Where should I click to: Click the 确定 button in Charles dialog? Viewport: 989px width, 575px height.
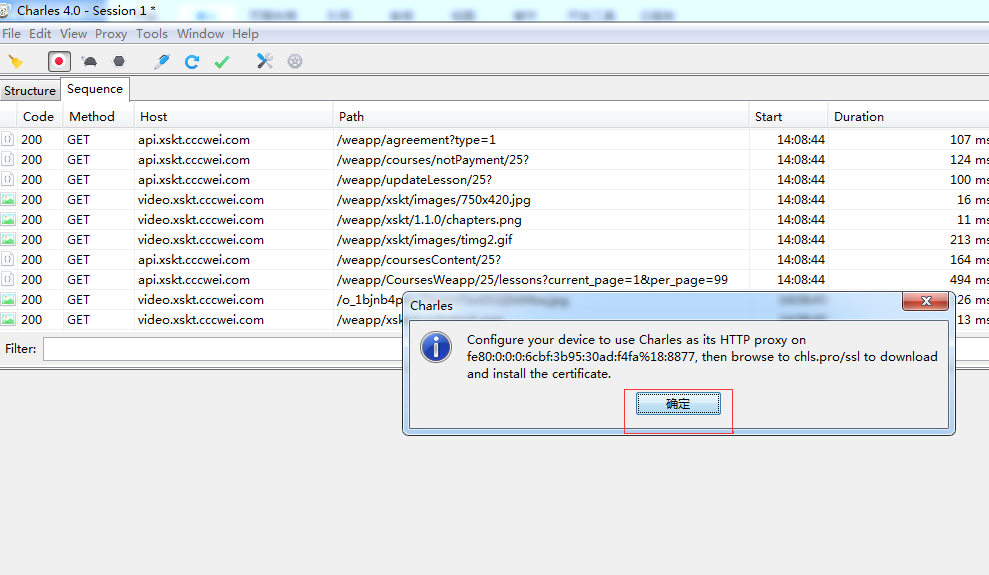click(678, 404)
